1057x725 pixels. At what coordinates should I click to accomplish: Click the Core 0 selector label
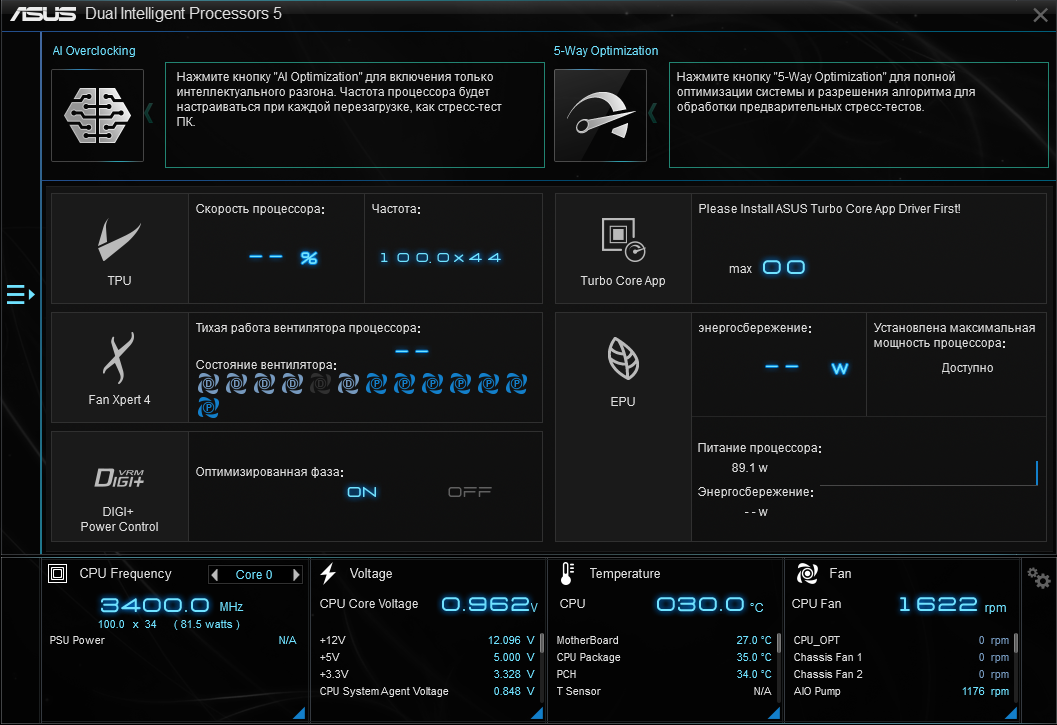(254, 575)
